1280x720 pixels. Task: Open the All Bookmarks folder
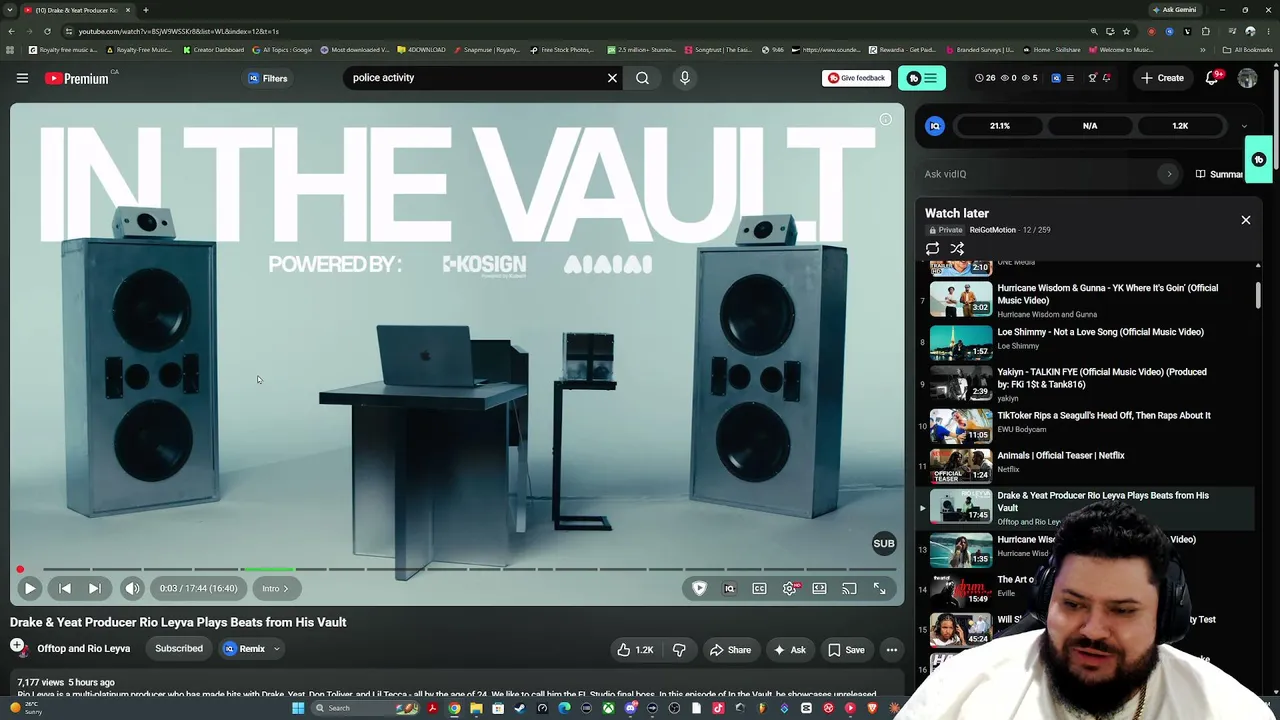point(1247,50)
